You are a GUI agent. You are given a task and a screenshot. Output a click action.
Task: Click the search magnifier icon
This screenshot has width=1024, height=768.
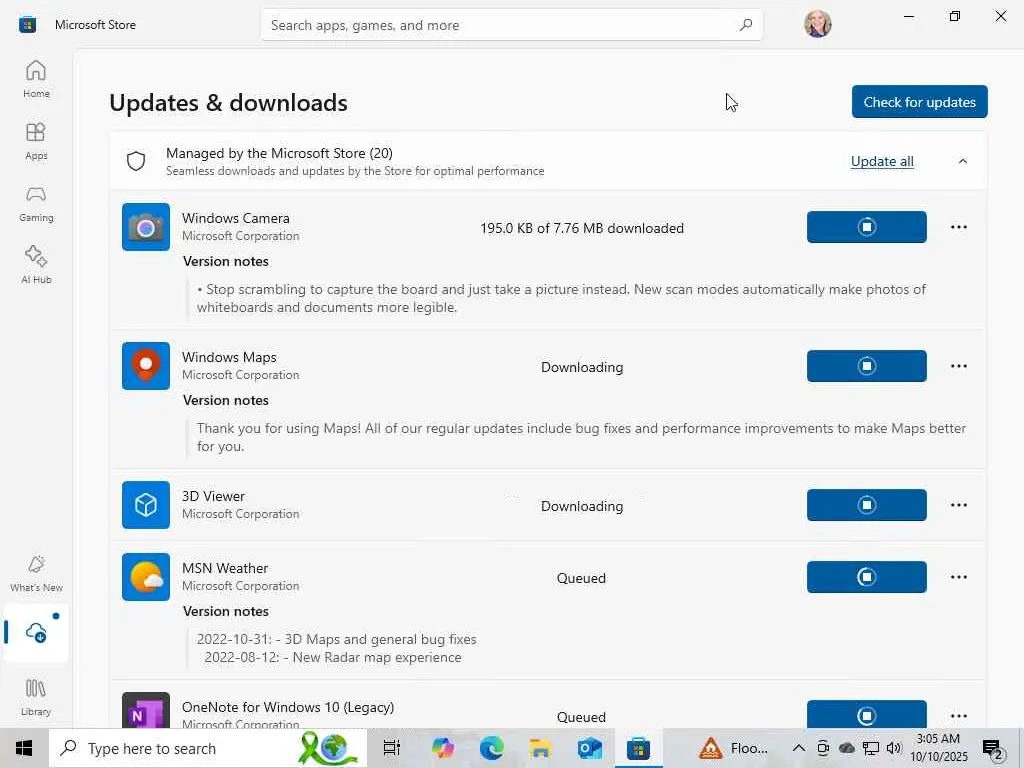point(746,25)
